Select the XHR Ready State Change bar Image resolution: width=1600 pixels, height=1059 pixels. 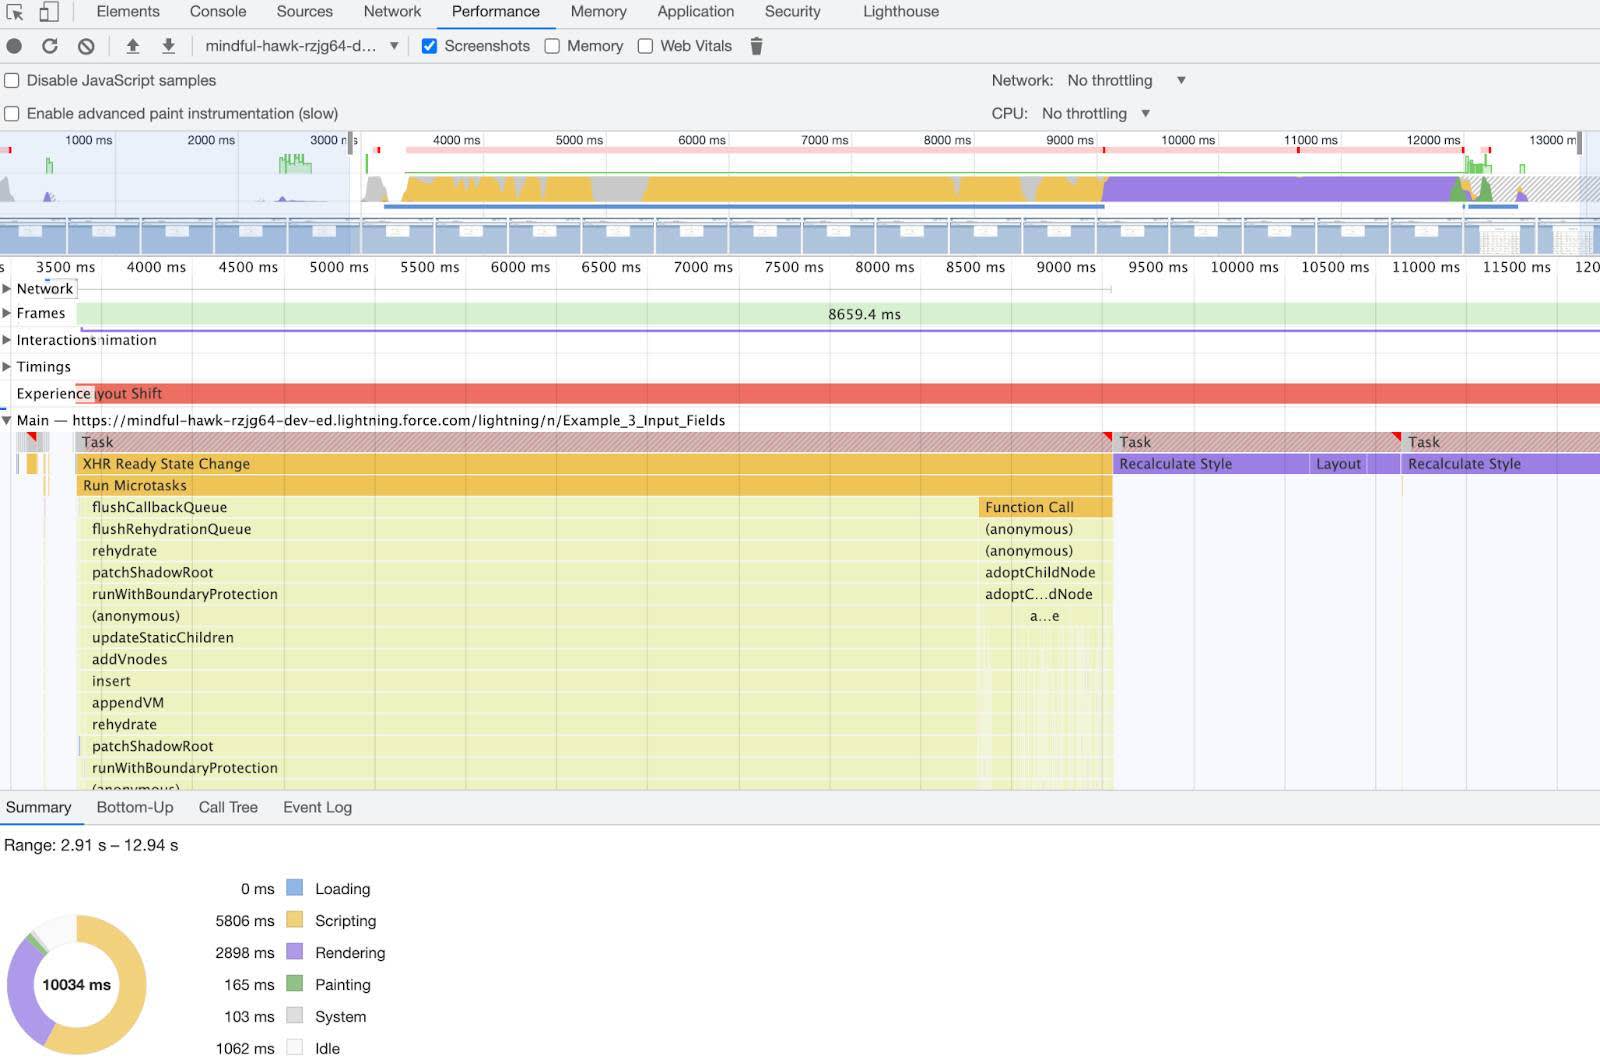[594, 464]
